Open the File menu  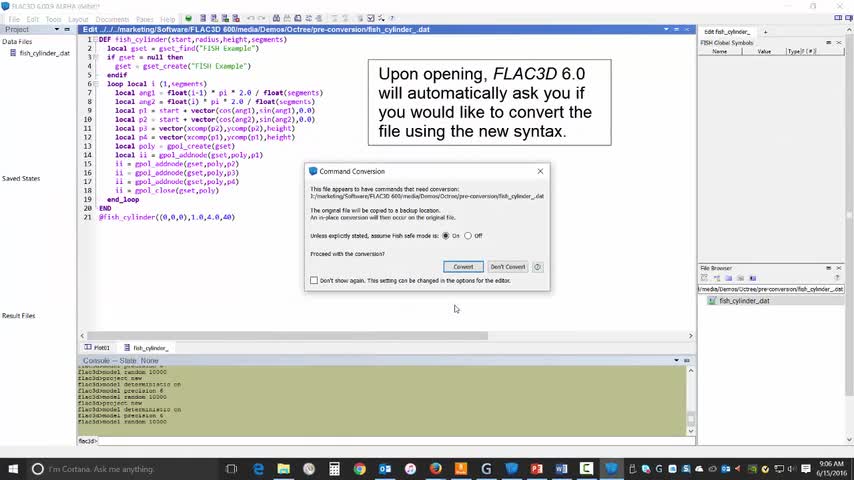[14, 19]
